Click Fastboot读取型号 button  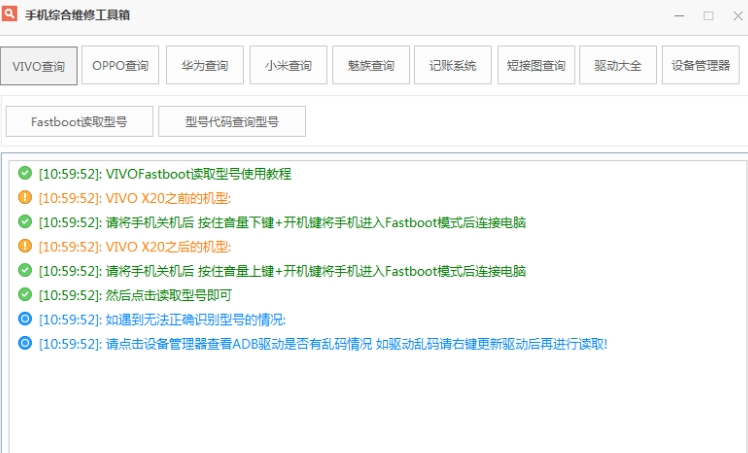[x=79, y=122]
